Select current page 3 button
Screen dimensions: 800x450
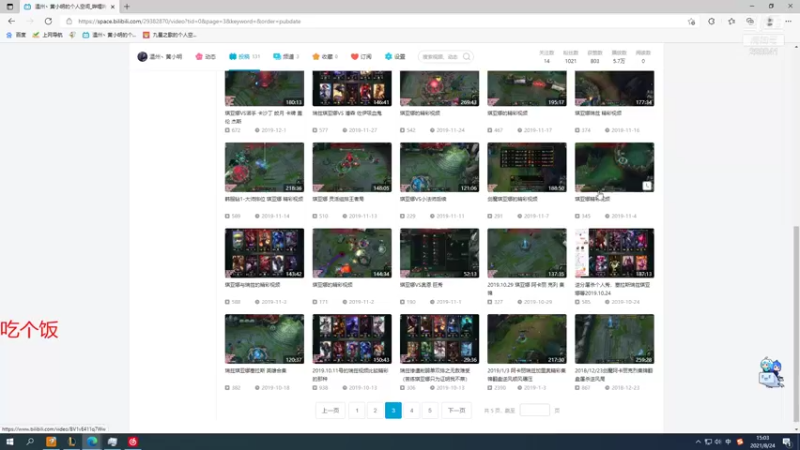[x=393, y=410]
